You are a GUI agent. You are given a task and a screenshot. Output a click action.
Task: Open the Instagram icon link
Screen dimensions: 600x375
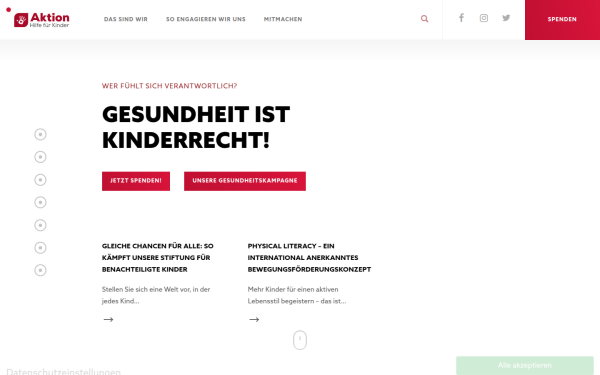pos(484,18)
